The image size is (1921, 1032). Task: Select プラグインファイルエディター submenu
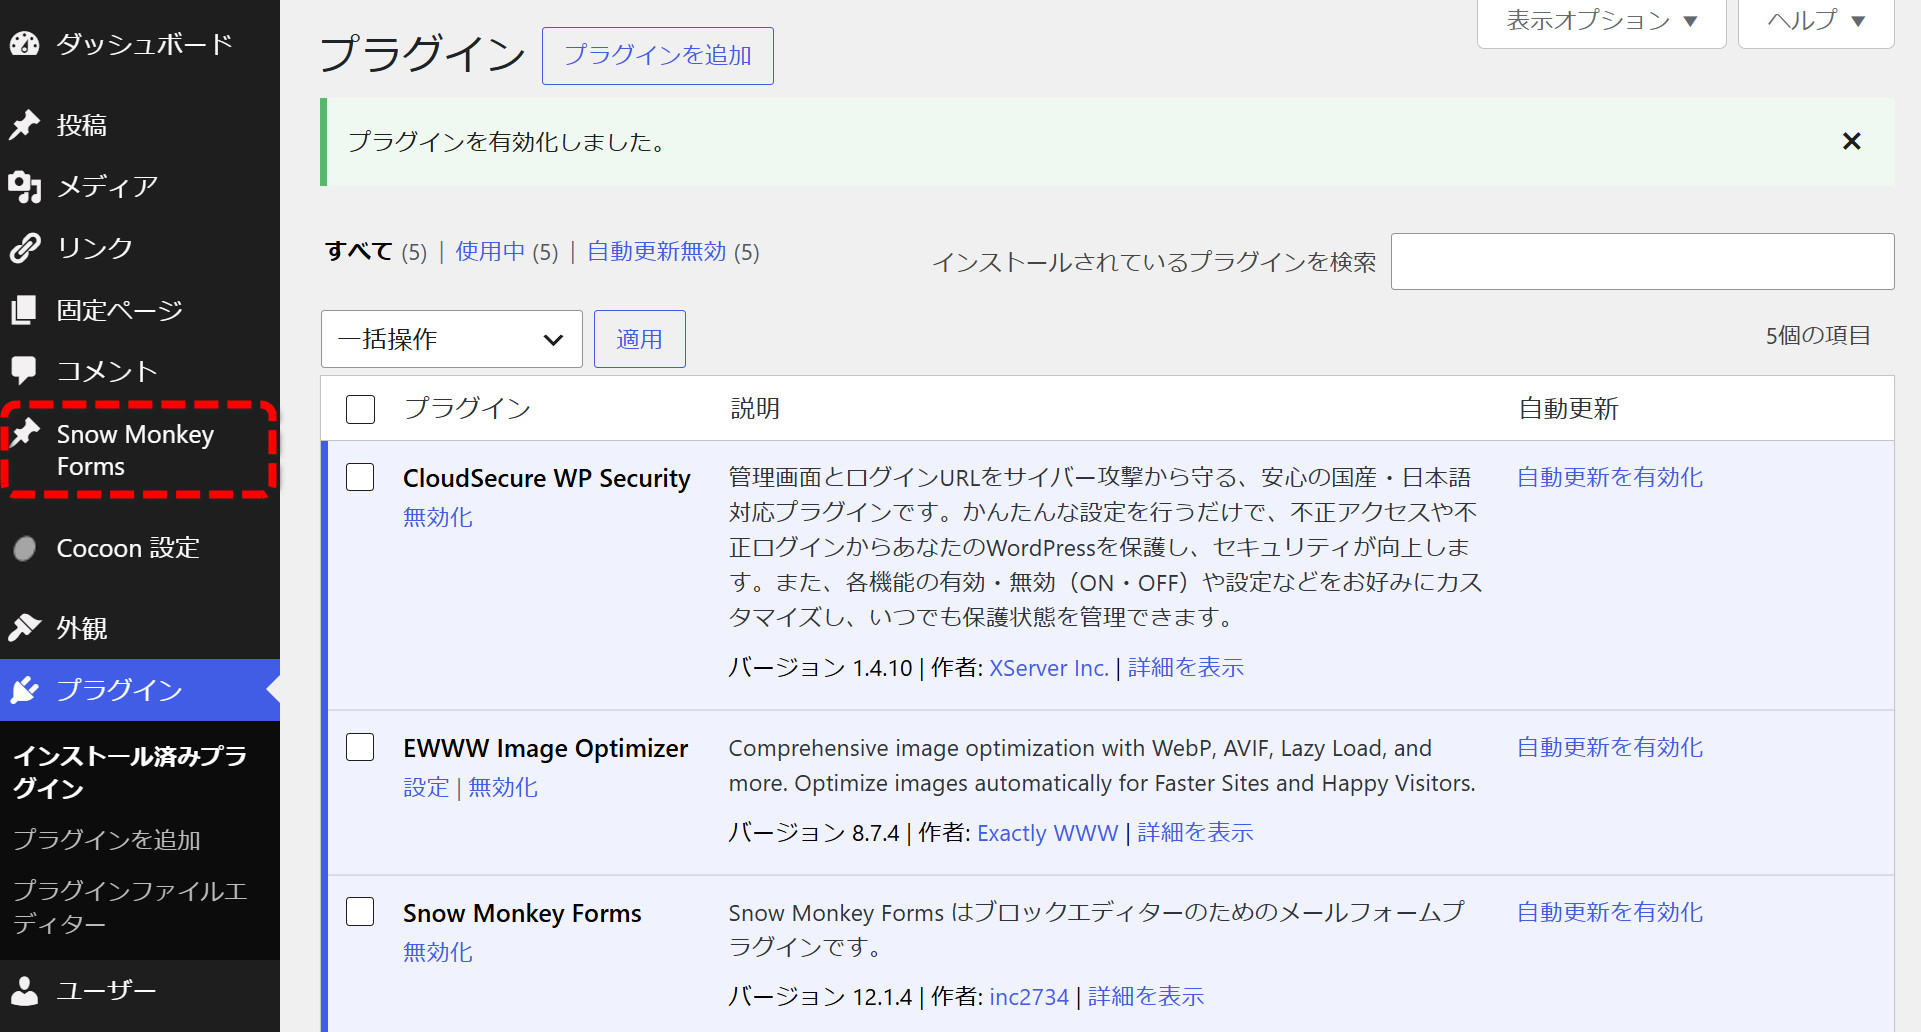pos(130,907)
